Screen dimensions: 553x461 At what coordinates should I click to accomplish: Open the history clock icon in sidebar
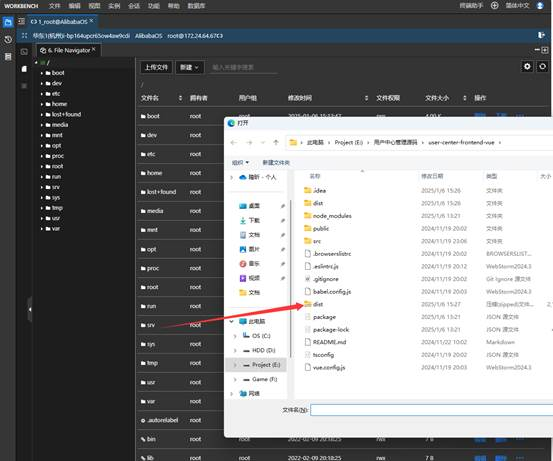8,40
